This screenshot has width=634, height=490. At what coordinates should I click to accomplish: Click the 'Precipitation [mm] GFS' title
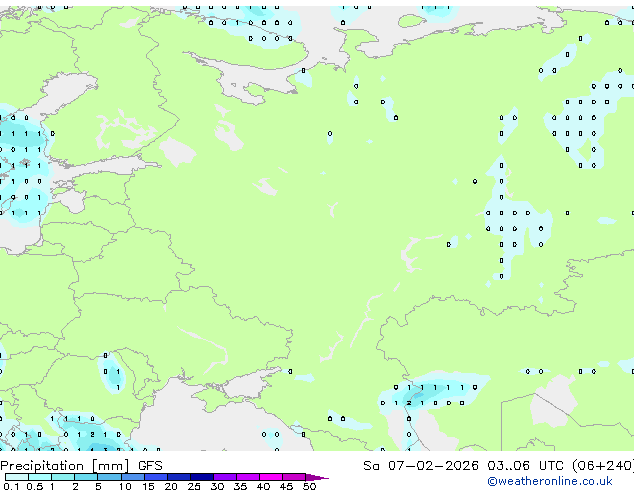point(81,466)
